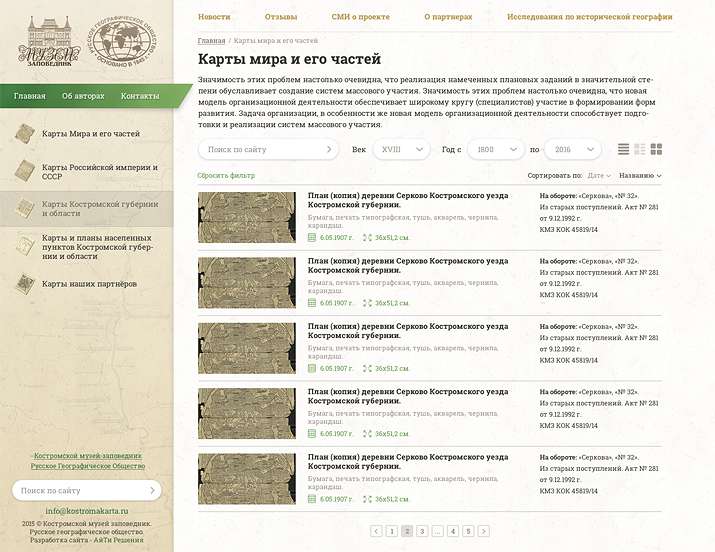This screenshot has height=552, width=715.
Task: Open Отзывы in top menu
Action: point(281,17)
